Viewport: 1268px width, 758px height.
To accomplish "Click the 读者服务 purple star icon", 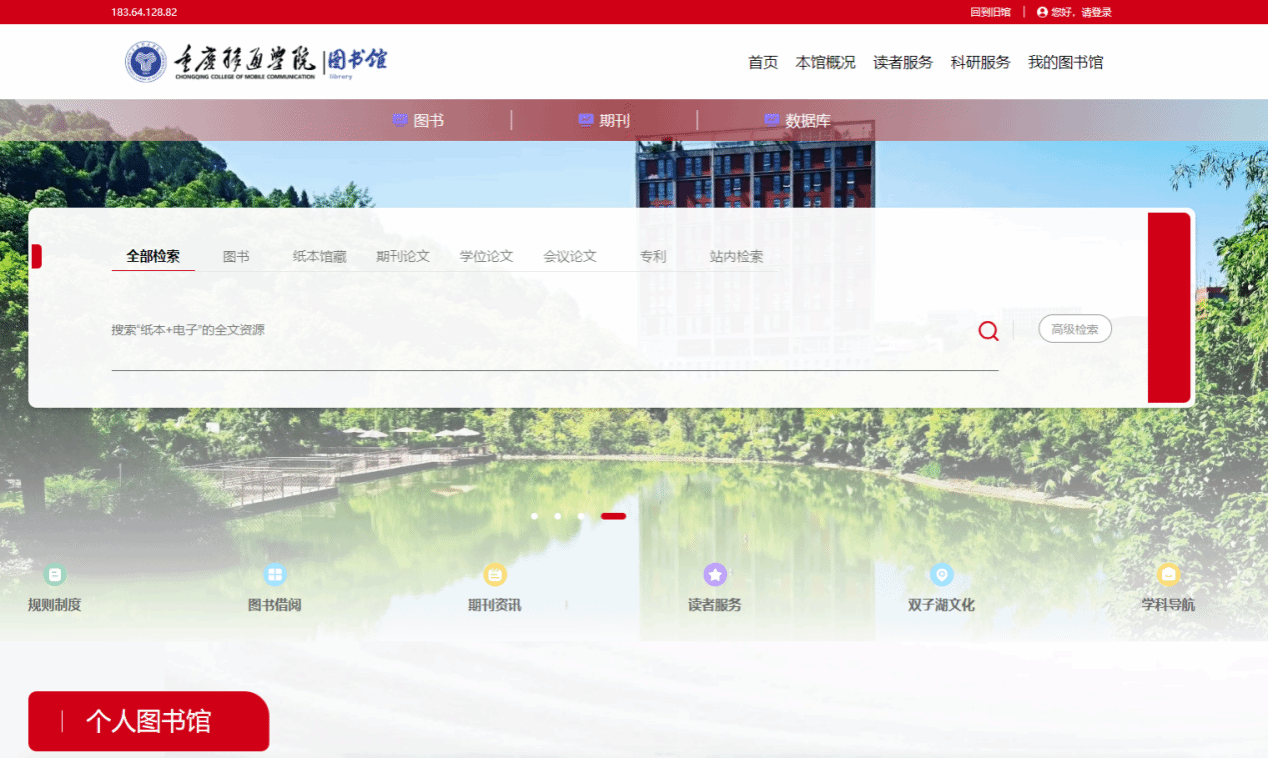I will point(715,575).
